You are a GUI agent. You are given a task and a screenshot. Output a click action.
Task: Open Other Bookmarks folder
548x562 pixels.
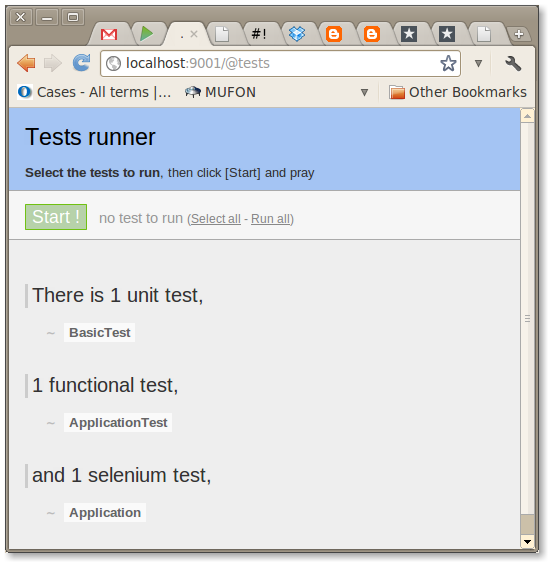pyautogui.click(x=458, y=92)
